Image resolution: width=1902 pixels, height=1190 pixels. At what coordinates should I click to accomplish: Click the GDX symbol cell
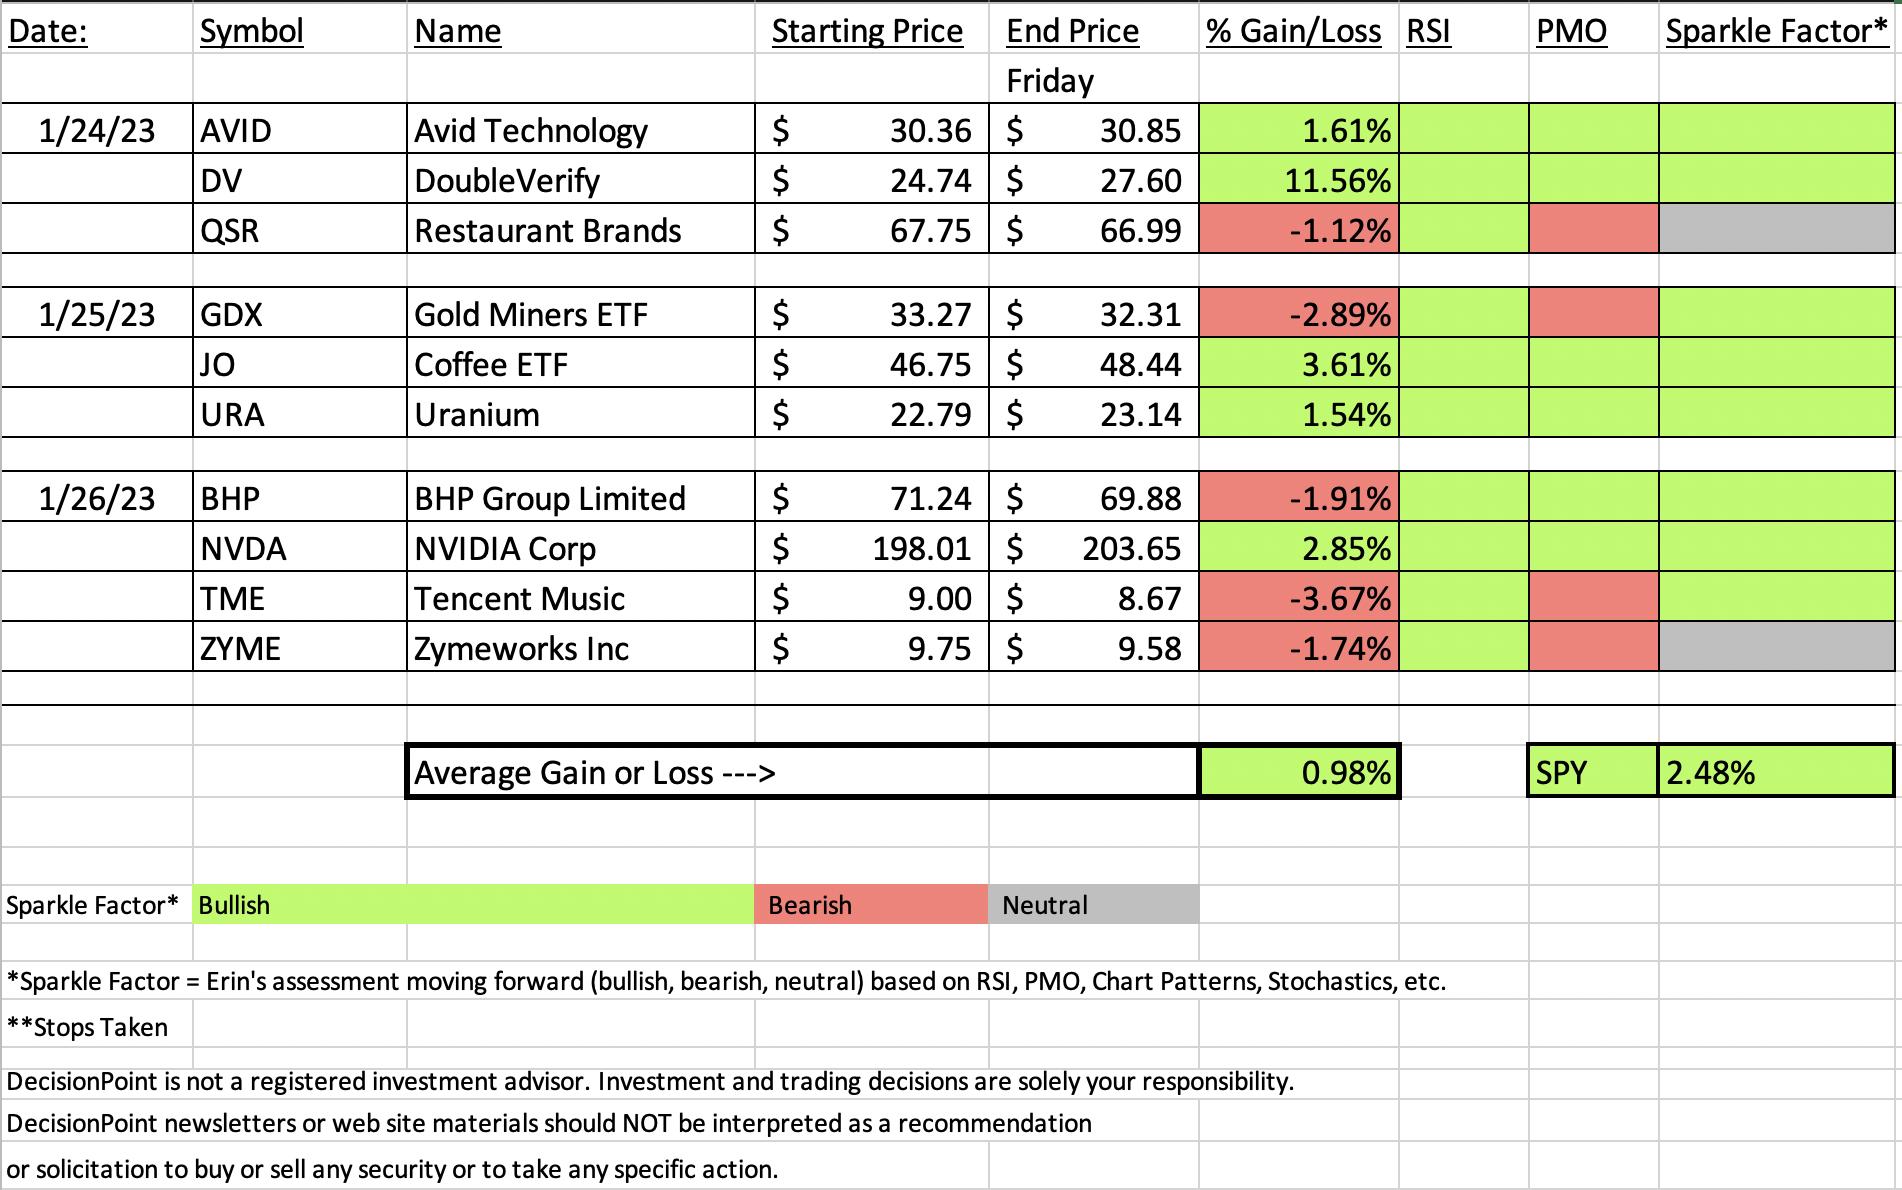point(299,314)
